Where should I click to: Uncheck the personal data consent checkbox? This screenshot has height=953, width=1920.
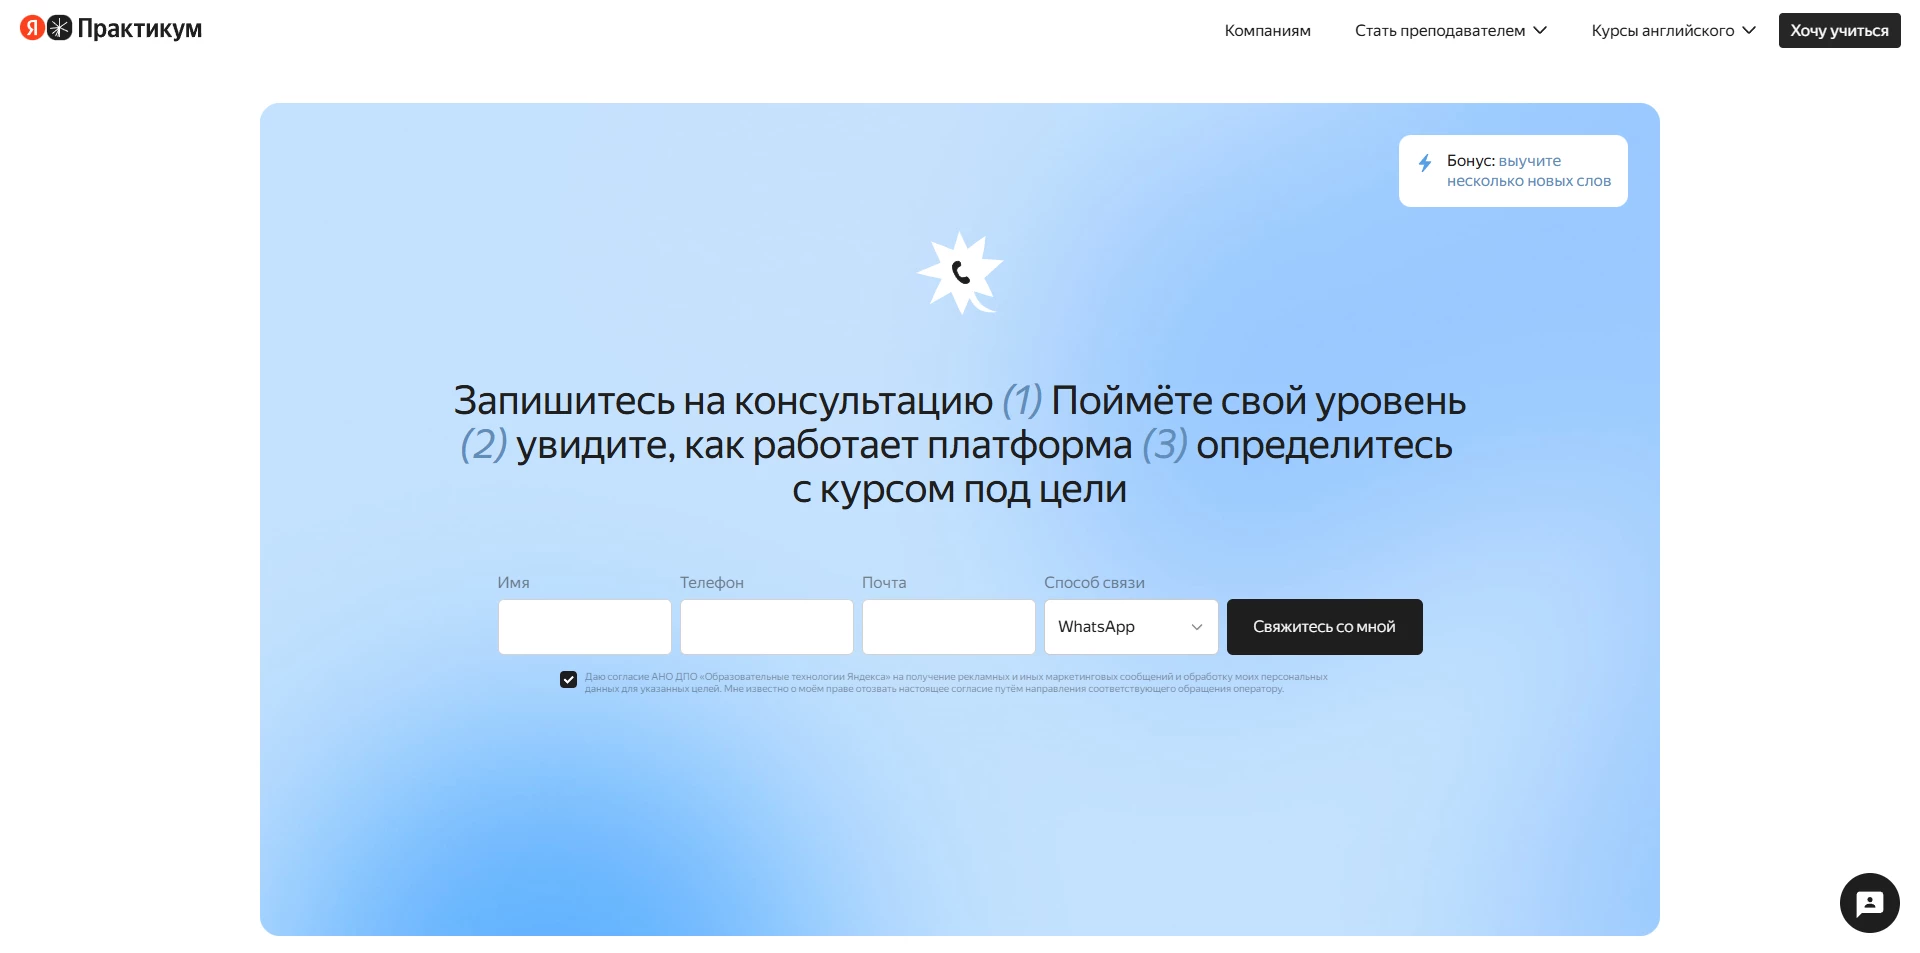coord(569,679)
